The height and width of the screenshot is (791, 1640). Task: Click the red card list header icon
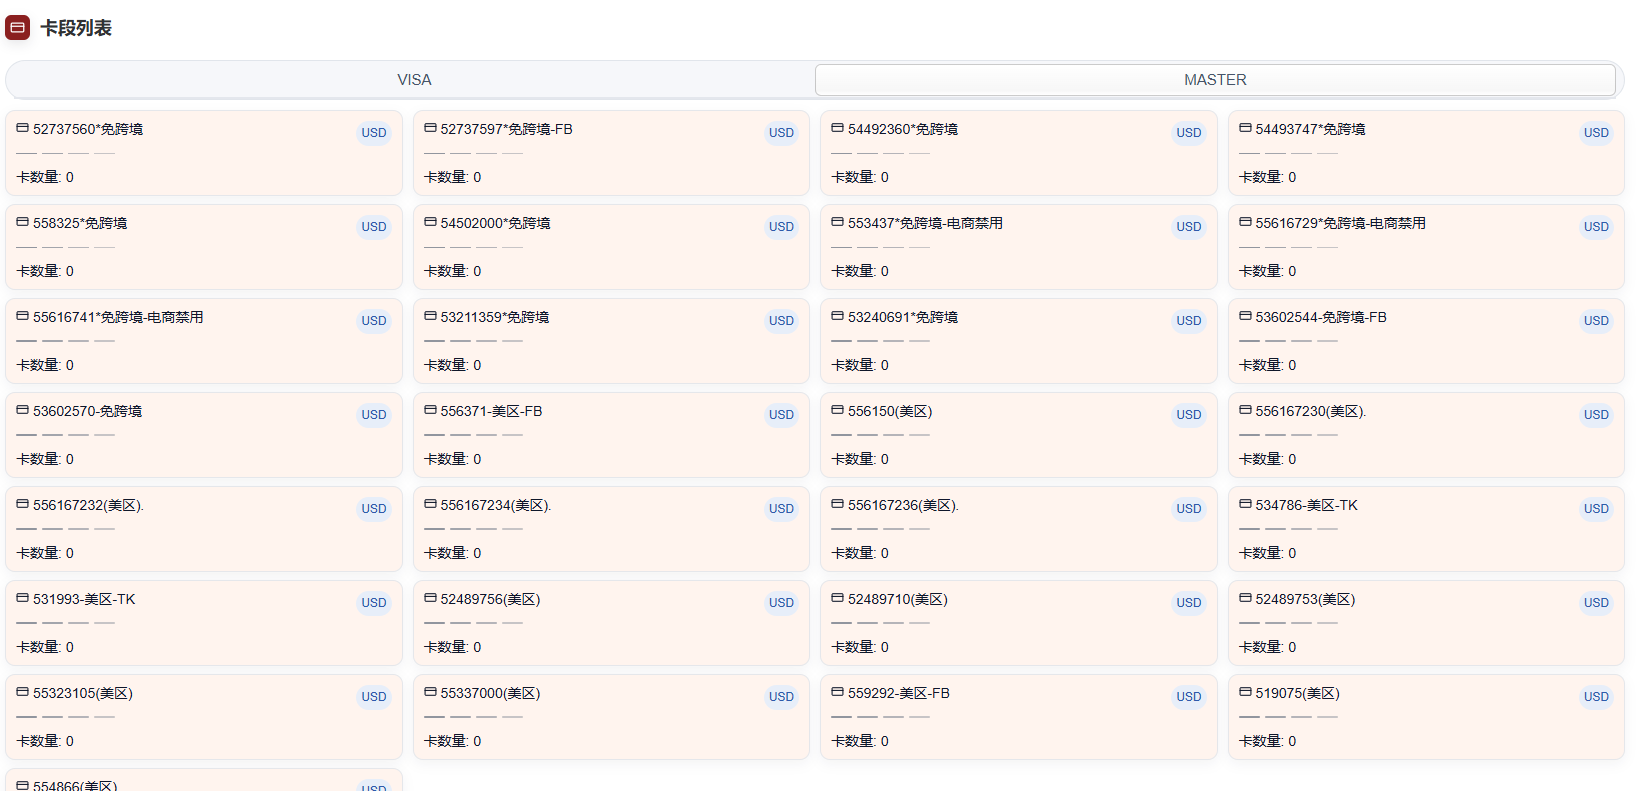tap(18, 28)
